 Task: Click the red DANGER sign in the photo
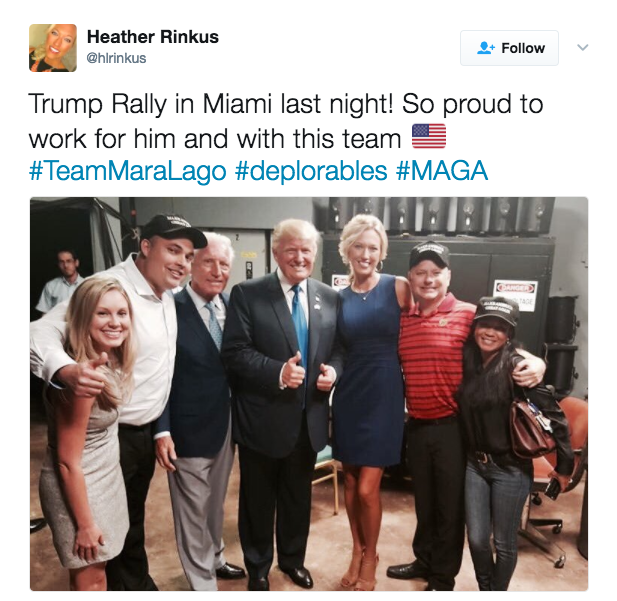pos(516,289)
